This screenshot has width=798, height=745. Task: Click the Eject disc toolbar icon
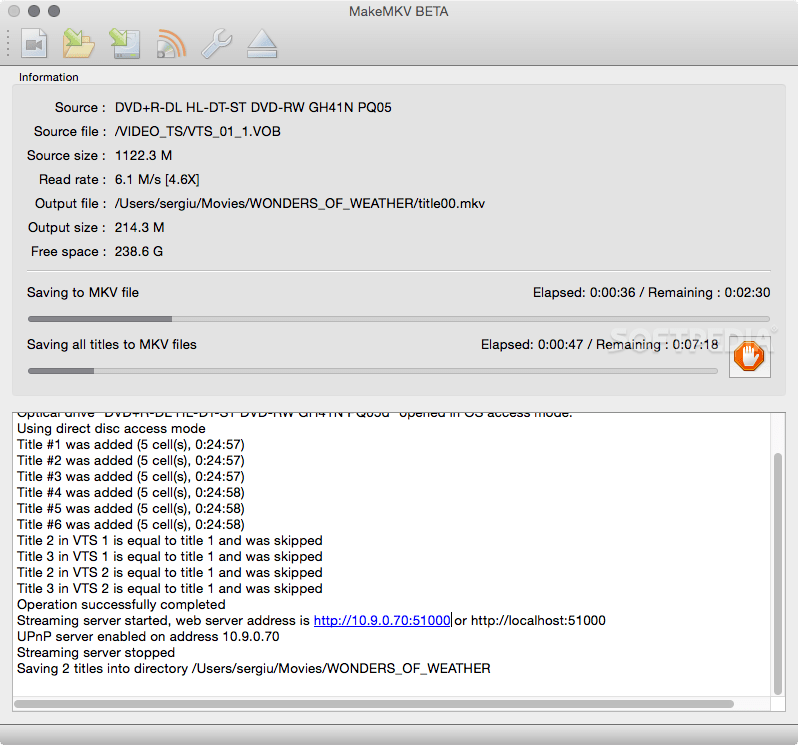[x=262, y=44]
